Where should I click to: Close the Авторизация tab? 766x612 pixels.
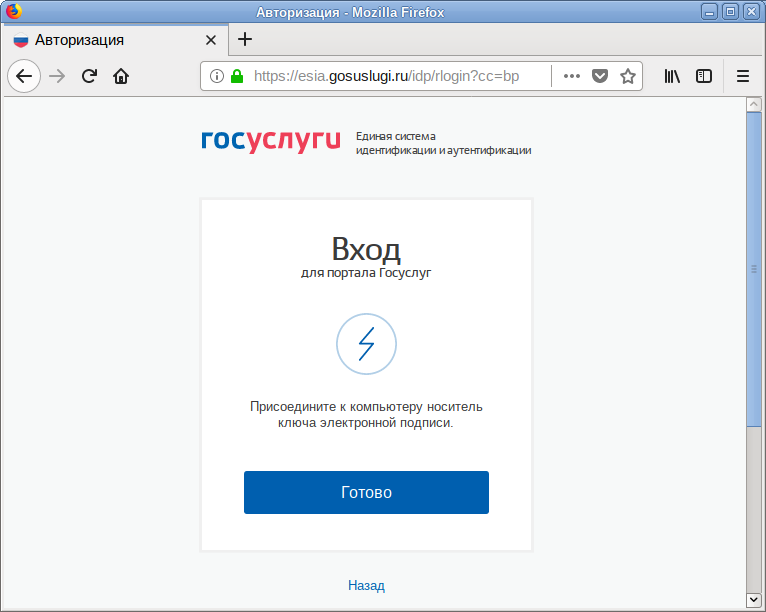point(211,40)
